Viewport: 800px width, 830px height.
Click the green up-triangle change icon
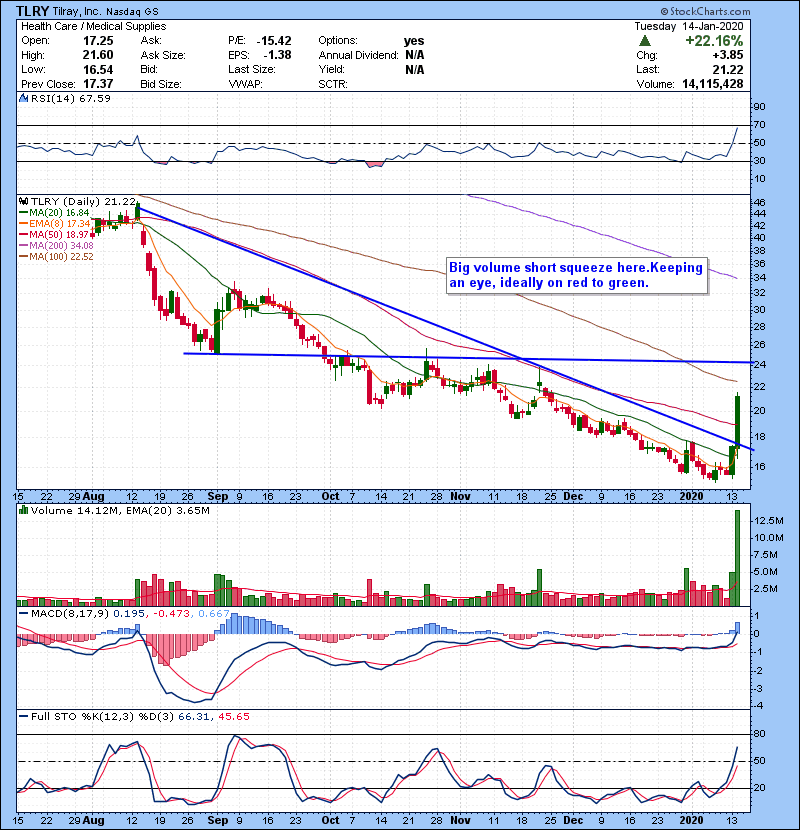tap(645, 40)
